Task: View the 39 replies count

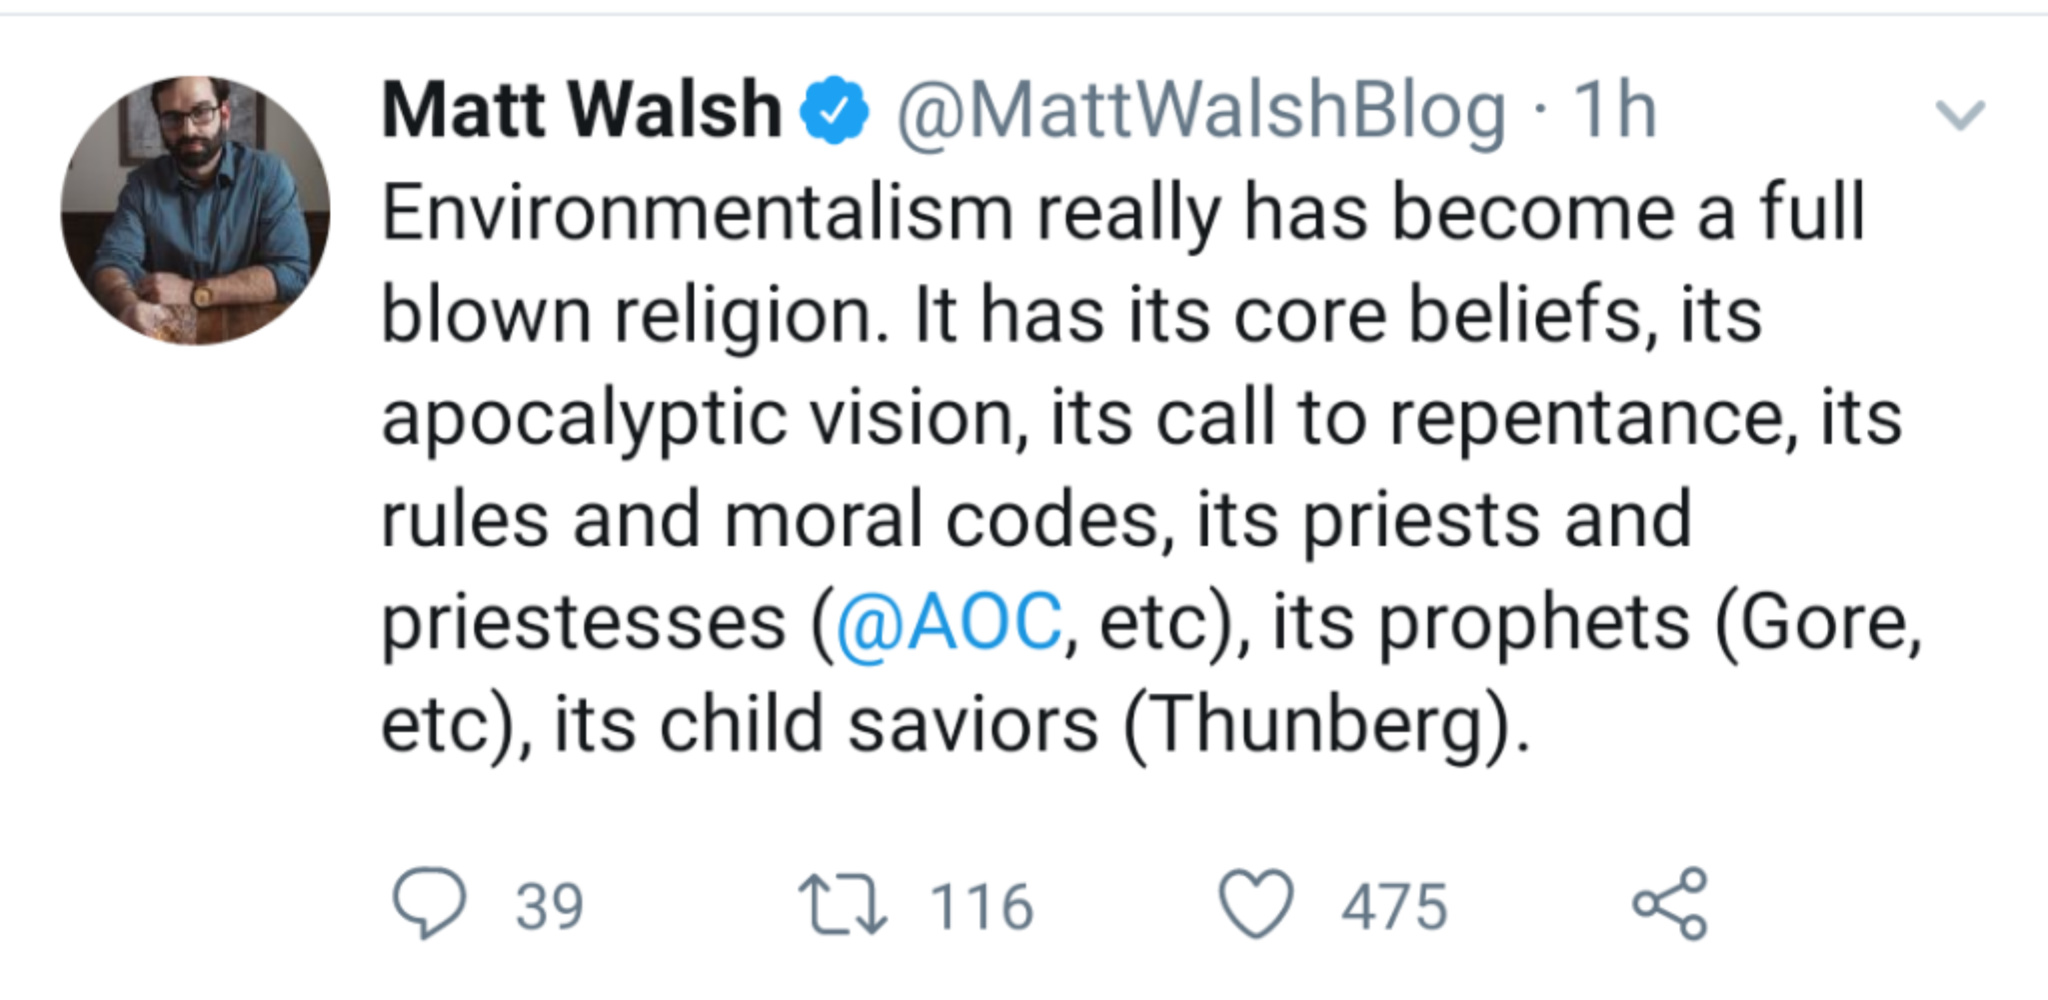Action: pyautogui.click(x=549, y=907)
